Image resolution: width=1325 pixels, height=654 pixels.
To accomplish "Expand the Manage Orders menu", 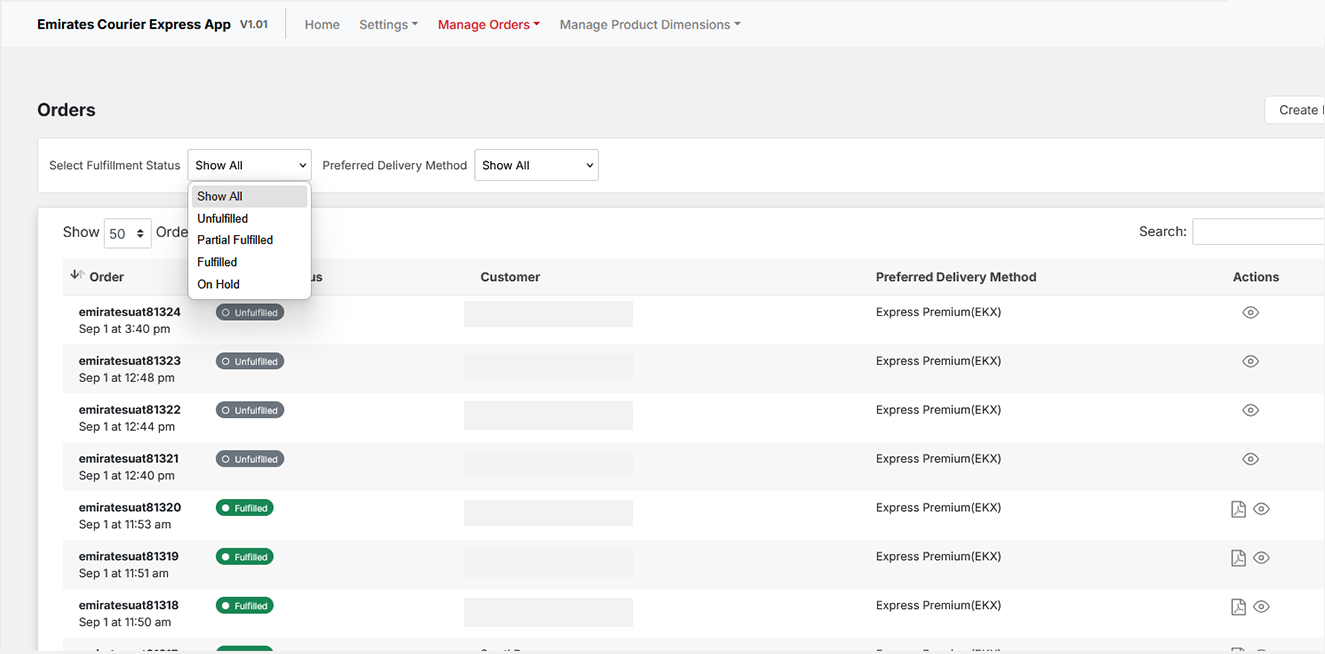I will tap(489, 24).
